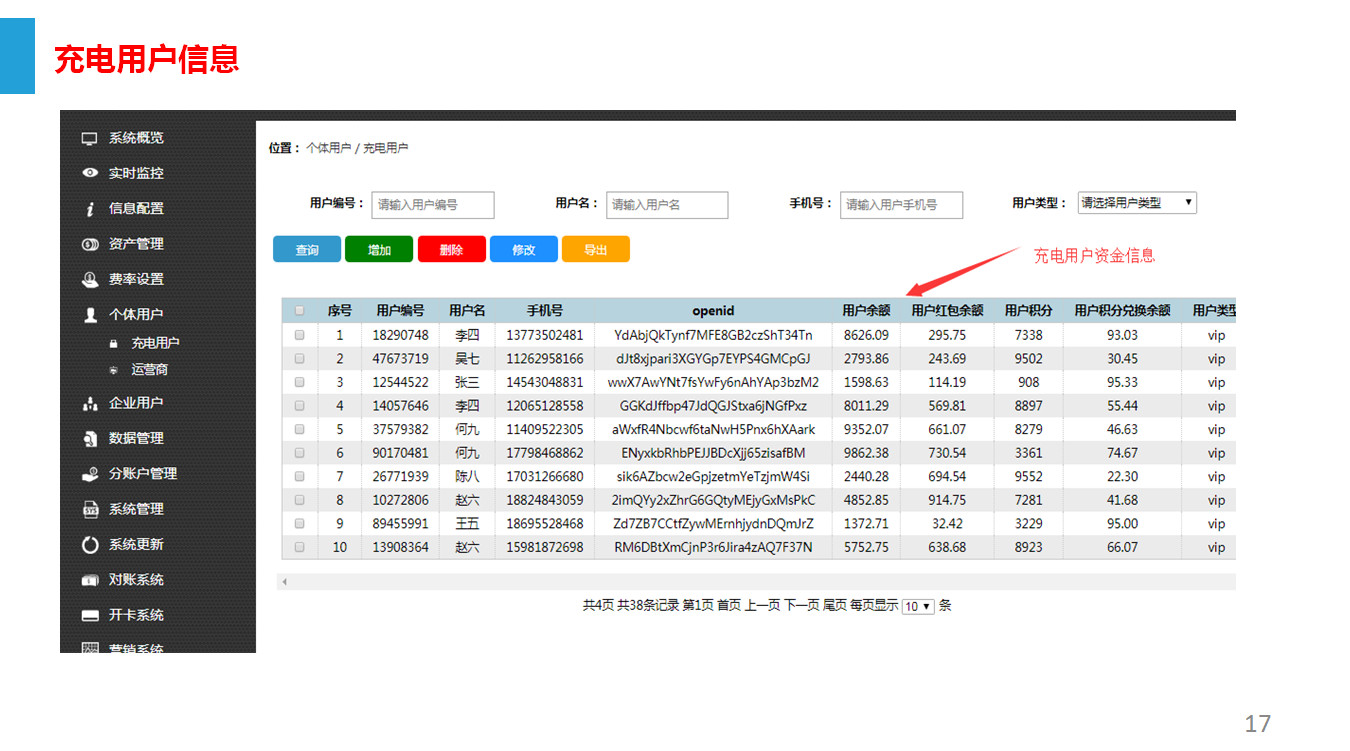Check the row checkbox for user 37579382
This screenshot has height=751, width=1350.
299,429
